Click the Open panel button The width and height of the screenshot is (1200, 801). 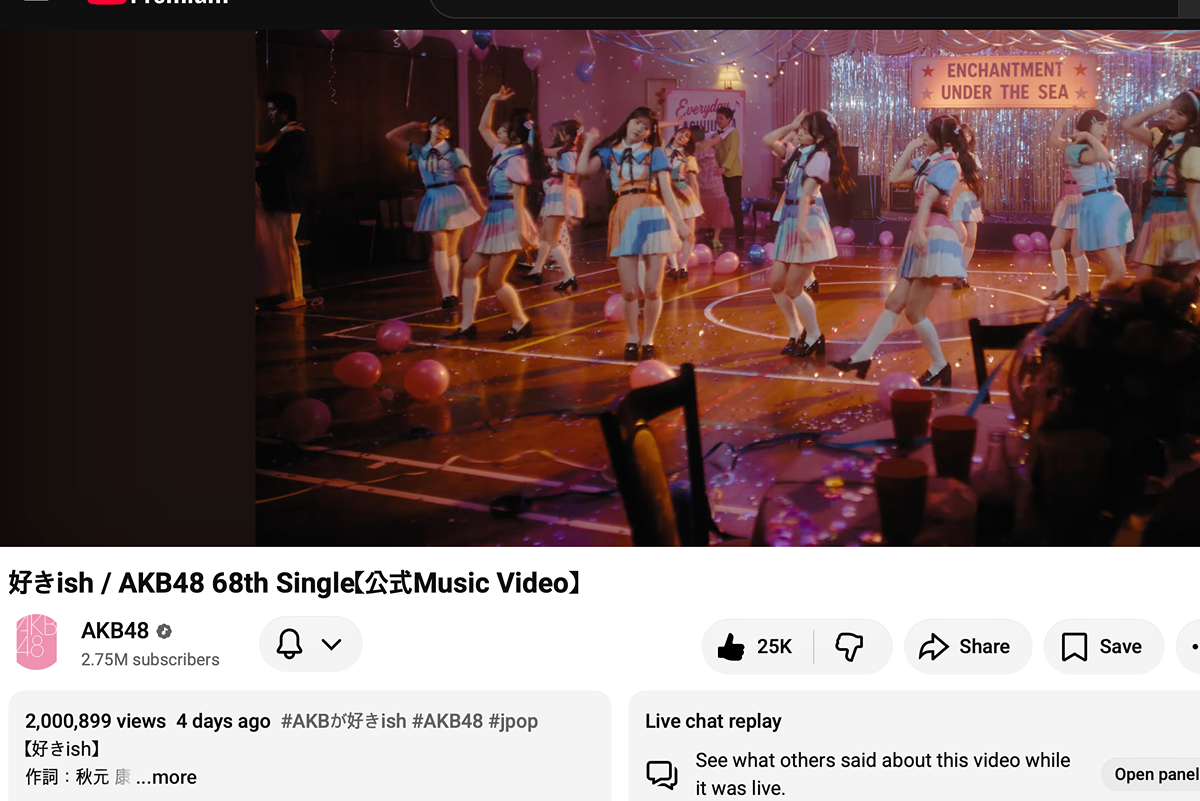[x=1152, y=774]
